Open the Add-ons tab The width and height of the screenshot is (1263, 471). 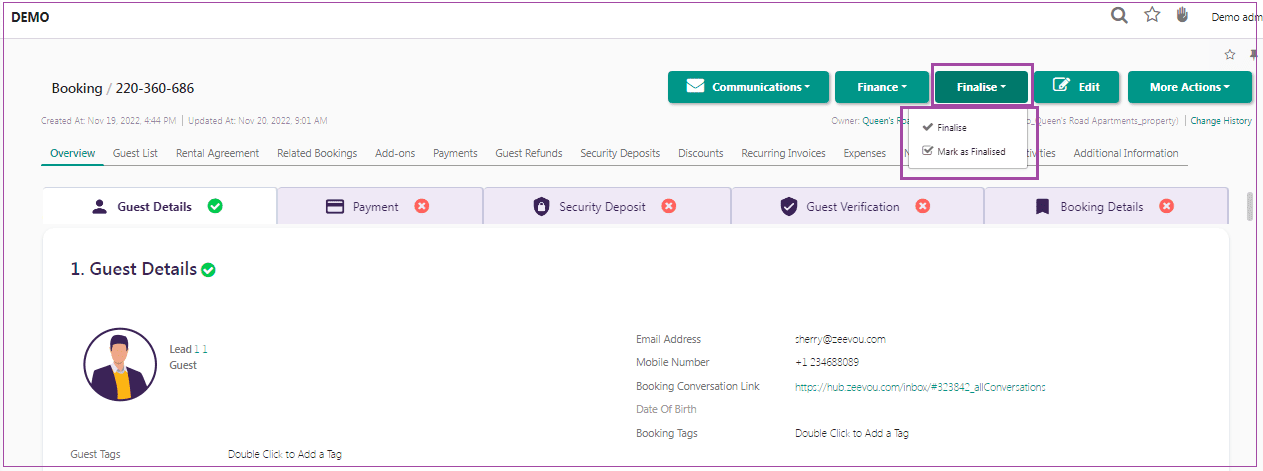point(395,153)
